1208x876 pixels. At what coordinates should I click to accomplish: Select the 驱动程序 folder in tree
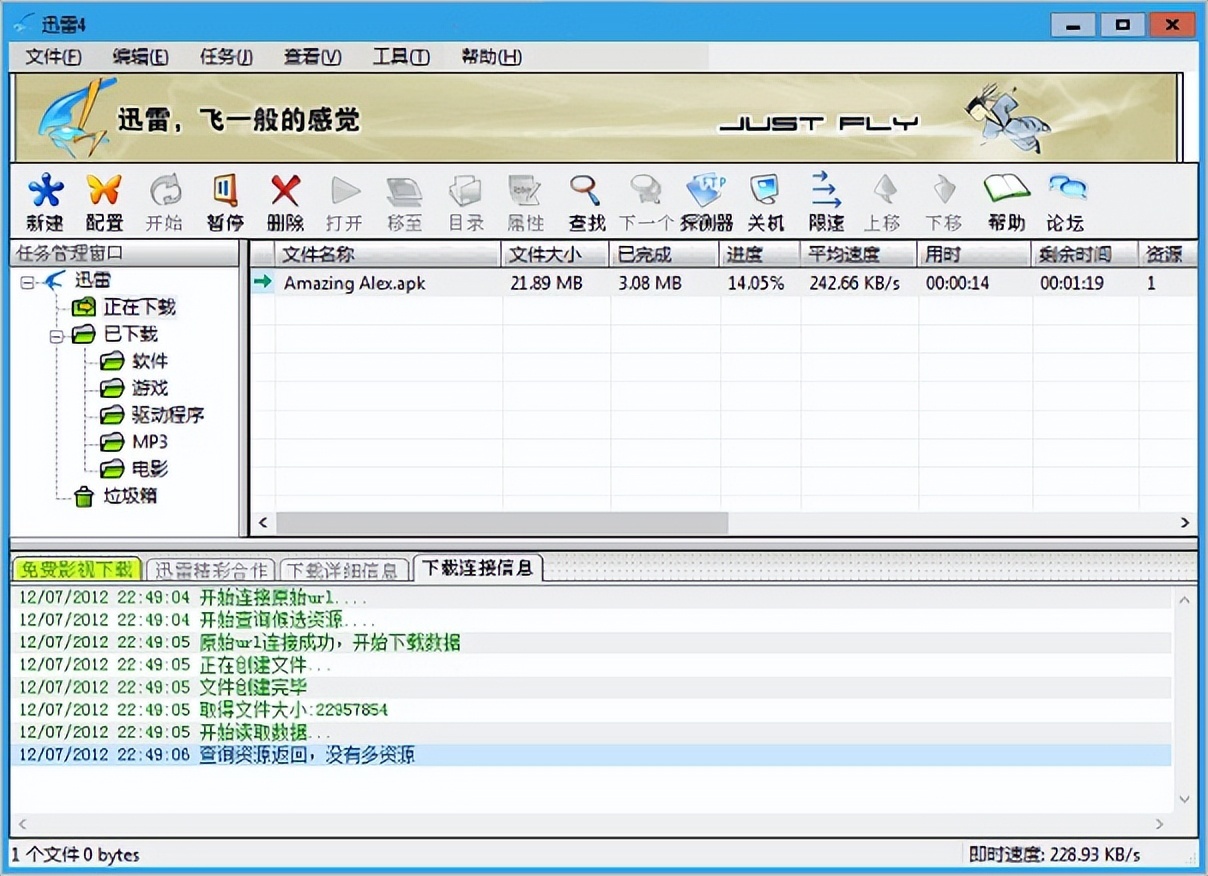click(x=168, y=415)
